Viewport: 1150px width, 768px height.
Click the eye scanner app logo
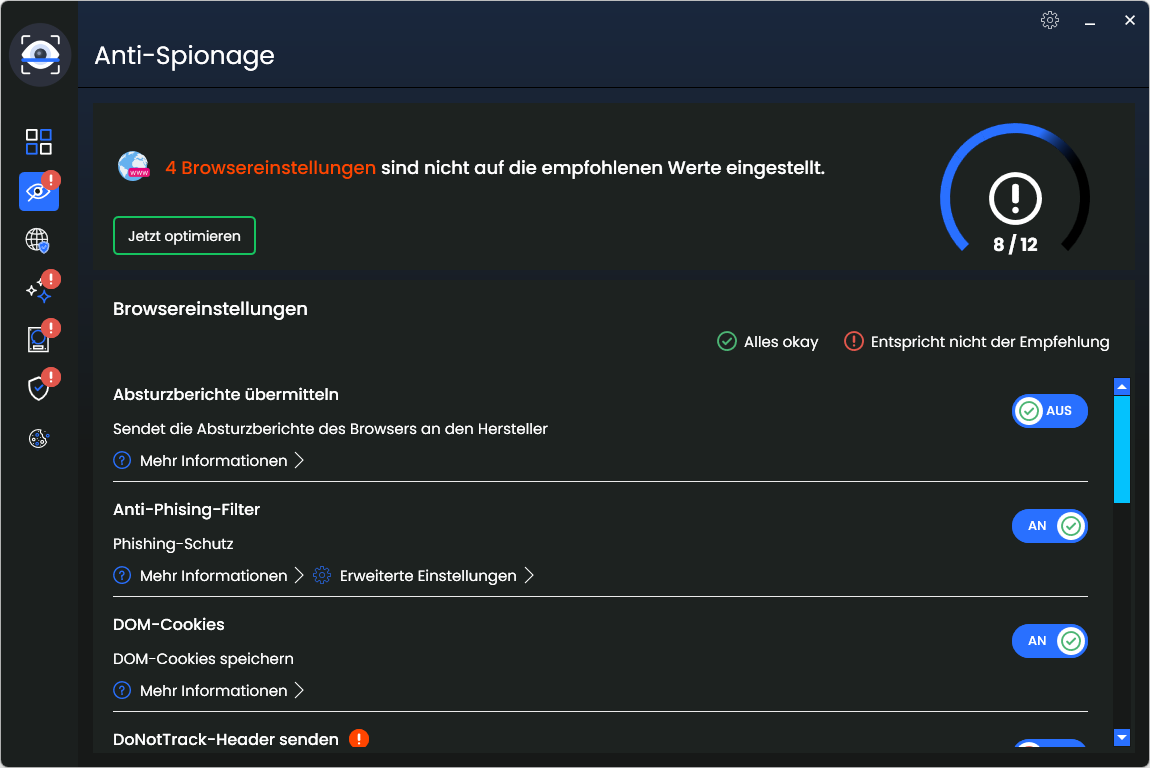(40, 54)
